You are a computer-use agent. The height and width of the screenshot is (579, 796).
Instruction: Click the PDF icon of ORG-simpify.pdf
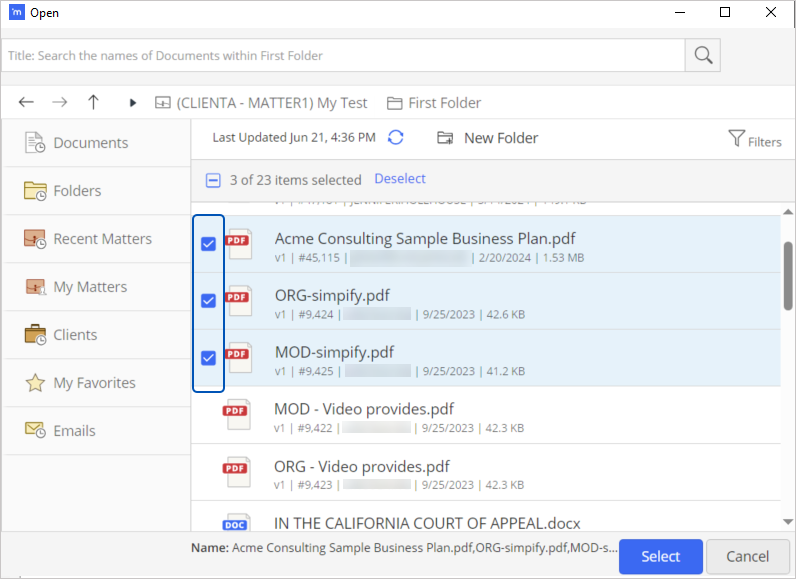tap(239, 301)
